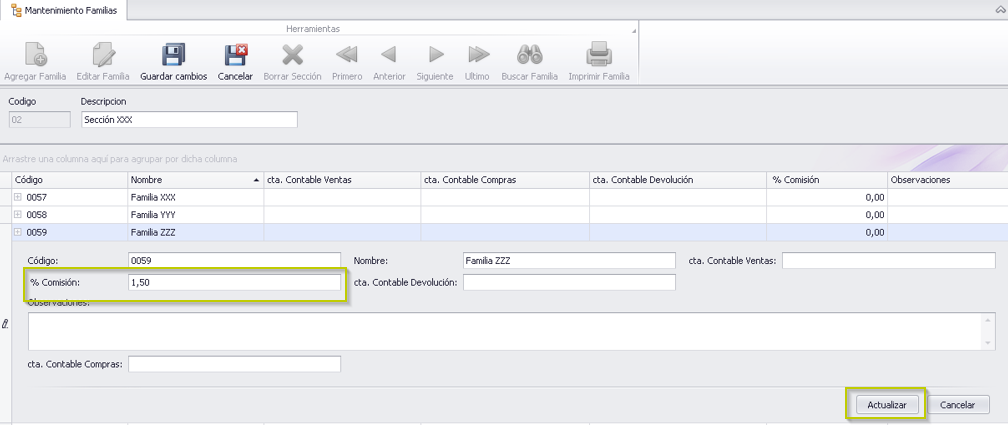Select the Familia XXX cell
This screenshot has width=1008, height=425.
tap(196, 198)
